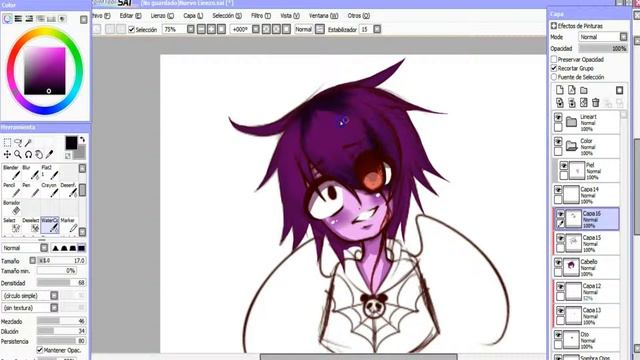
Task: Select the rotate canvas tool
Action: (28, 154)
